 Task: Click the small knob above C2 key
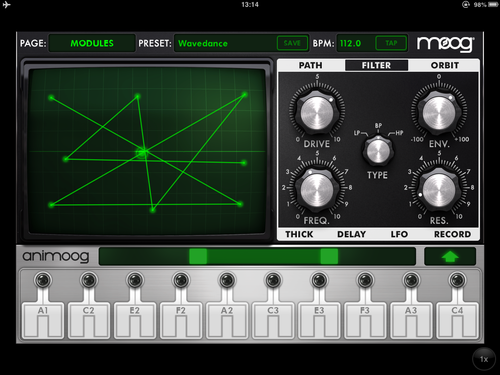89,280
